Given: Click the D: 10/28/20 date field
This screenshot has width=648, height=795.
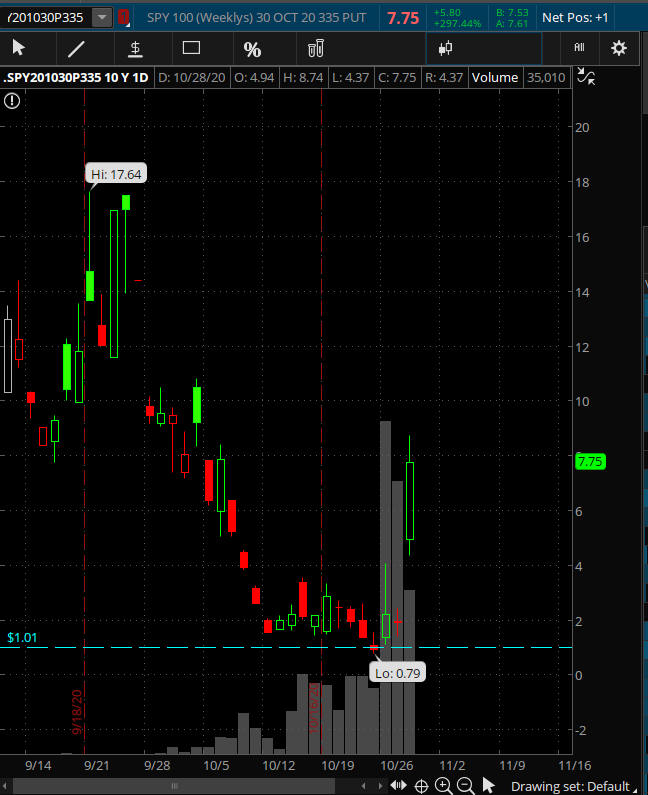Looking at the screenshot, I should (x=192, y=78).
